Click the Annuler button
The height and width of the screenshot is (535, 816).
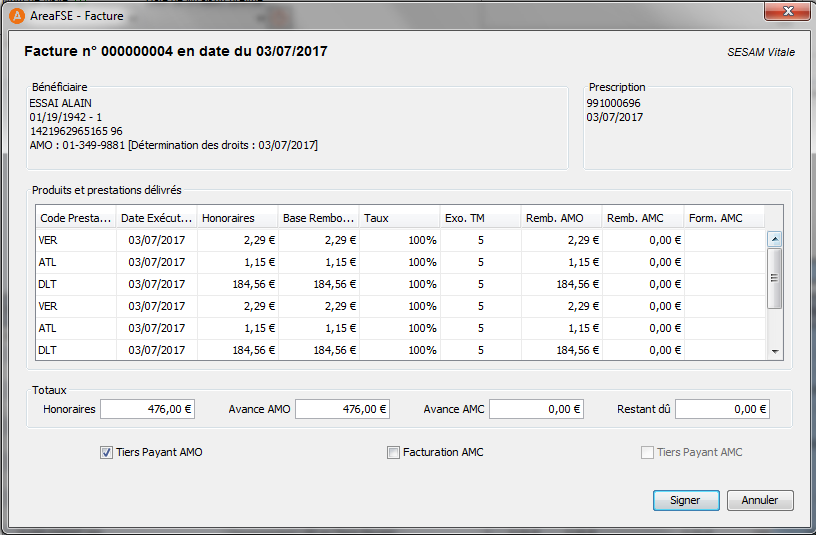(760, 500)
